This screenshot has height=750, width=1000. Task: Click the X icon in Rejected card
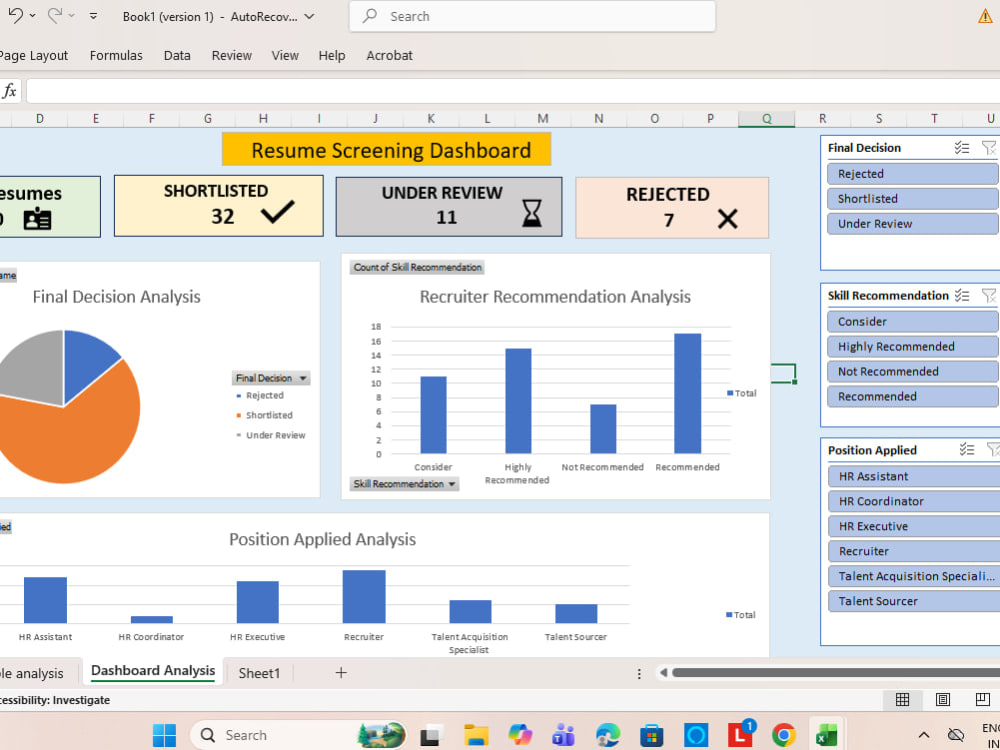coord(727,219)
